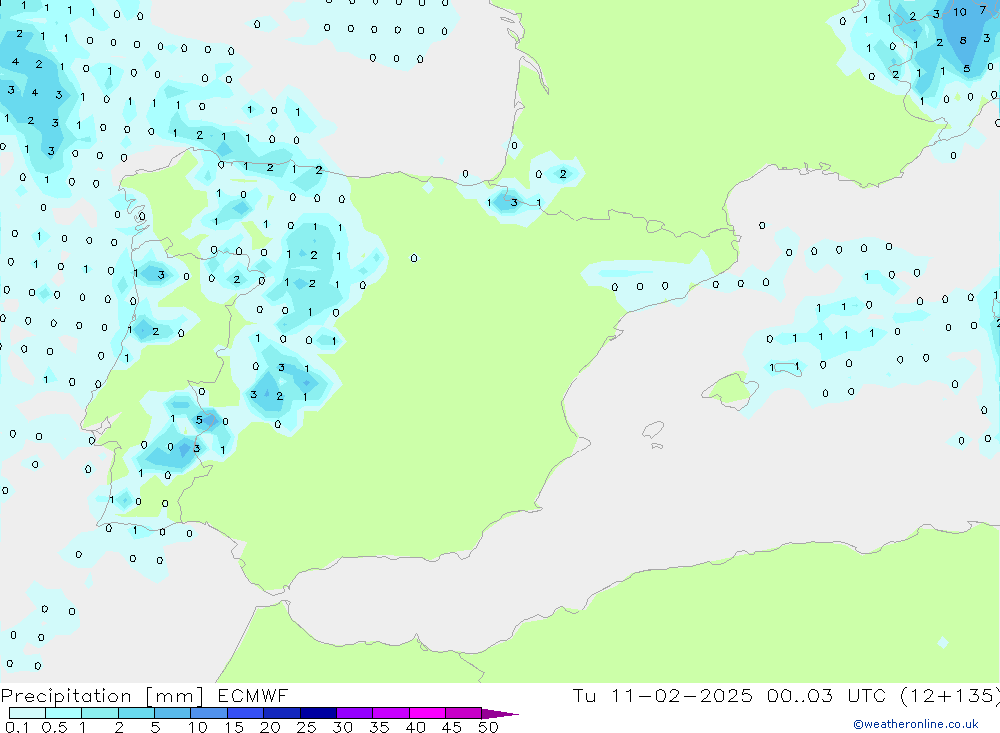
Task: Click the '10' precipitation value on the map
Action: pyautogui.click(x=960, y=12)
